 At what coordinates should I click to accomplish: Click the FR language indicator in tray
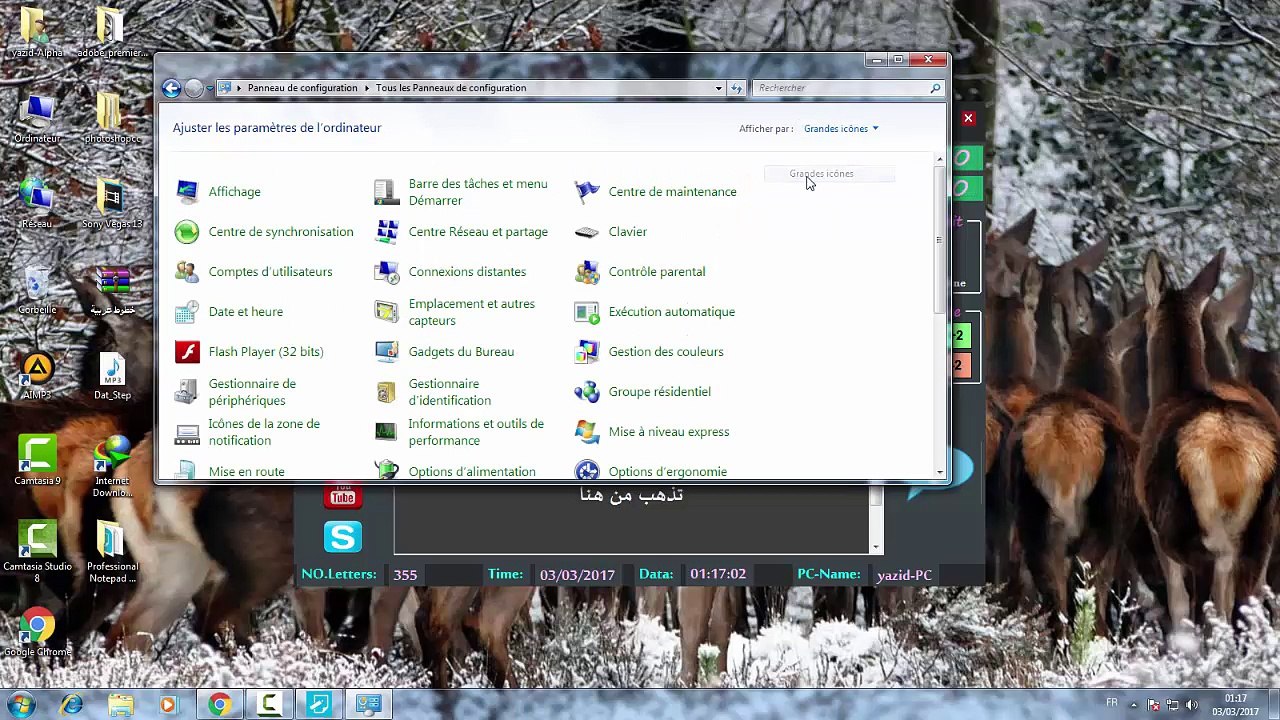point(1111,704)
